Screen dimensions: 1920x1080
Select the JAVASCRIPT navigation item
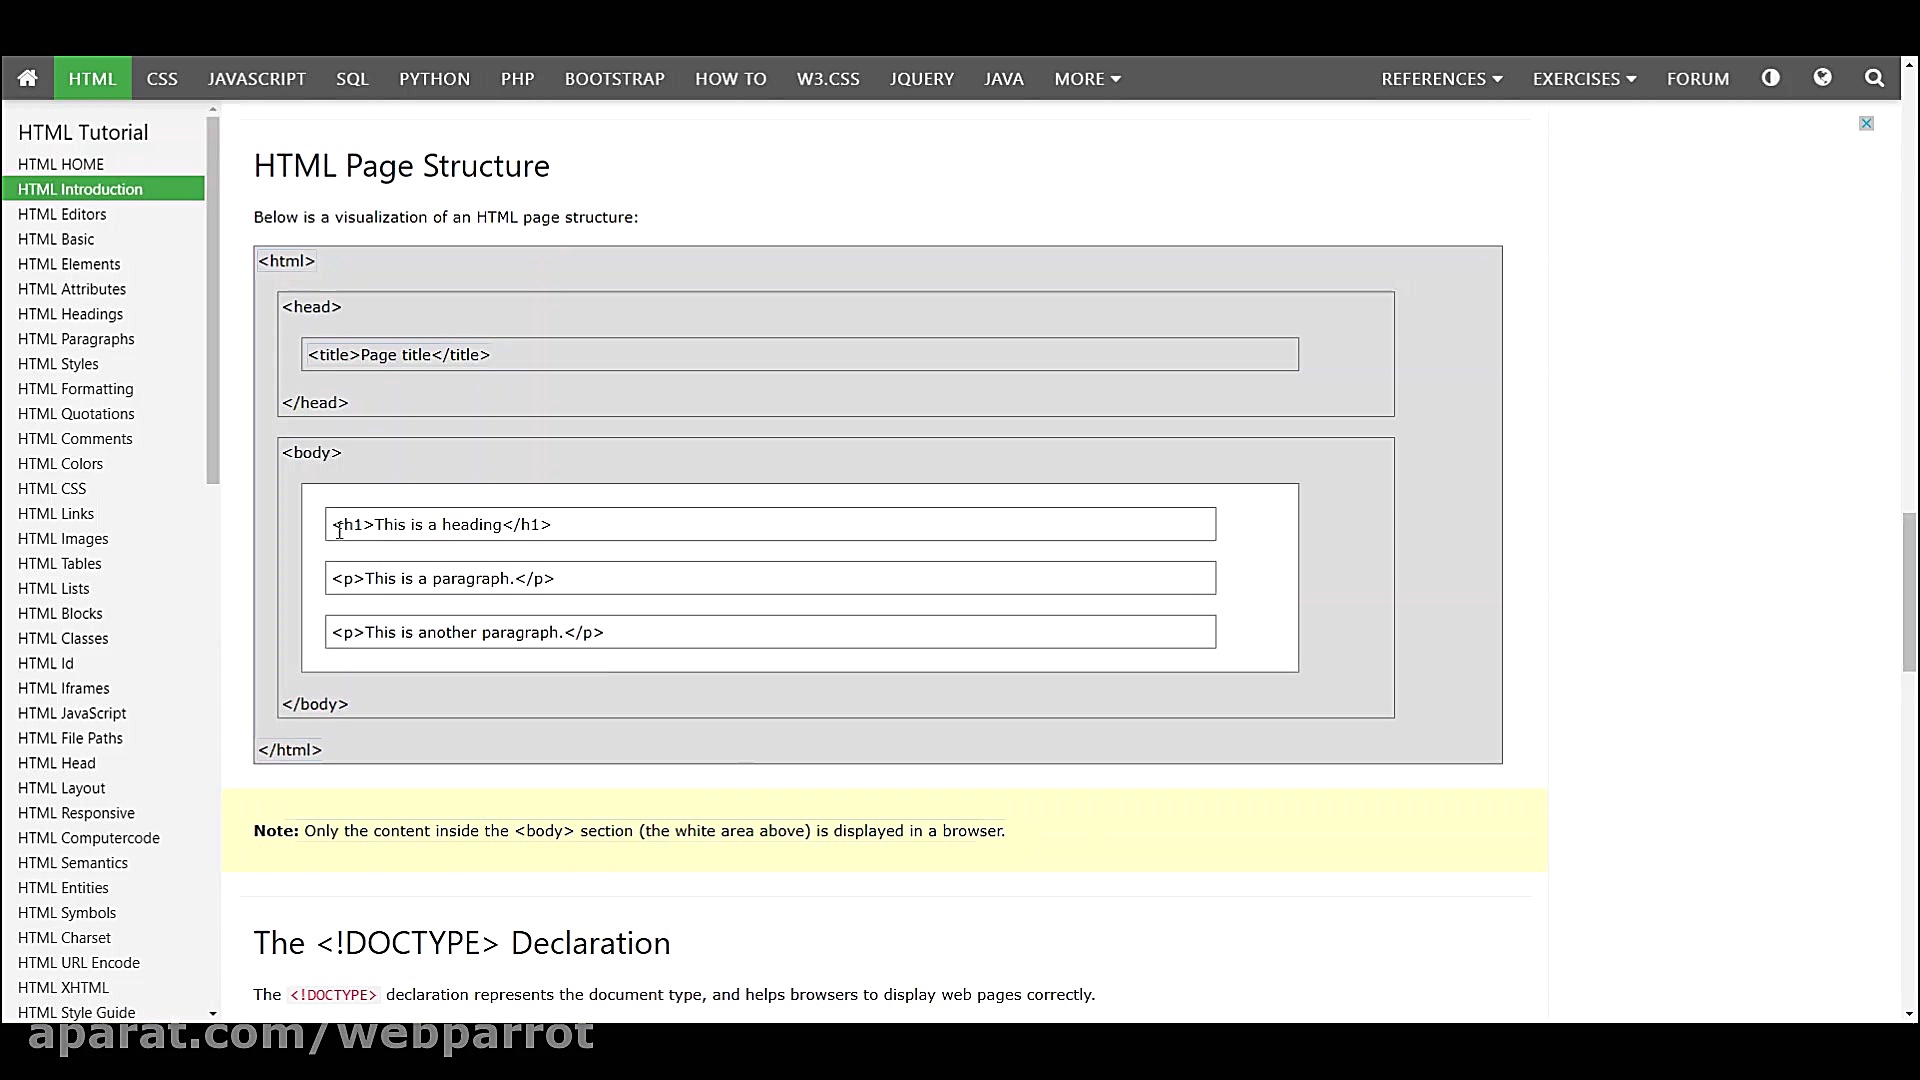click(256, 78)
